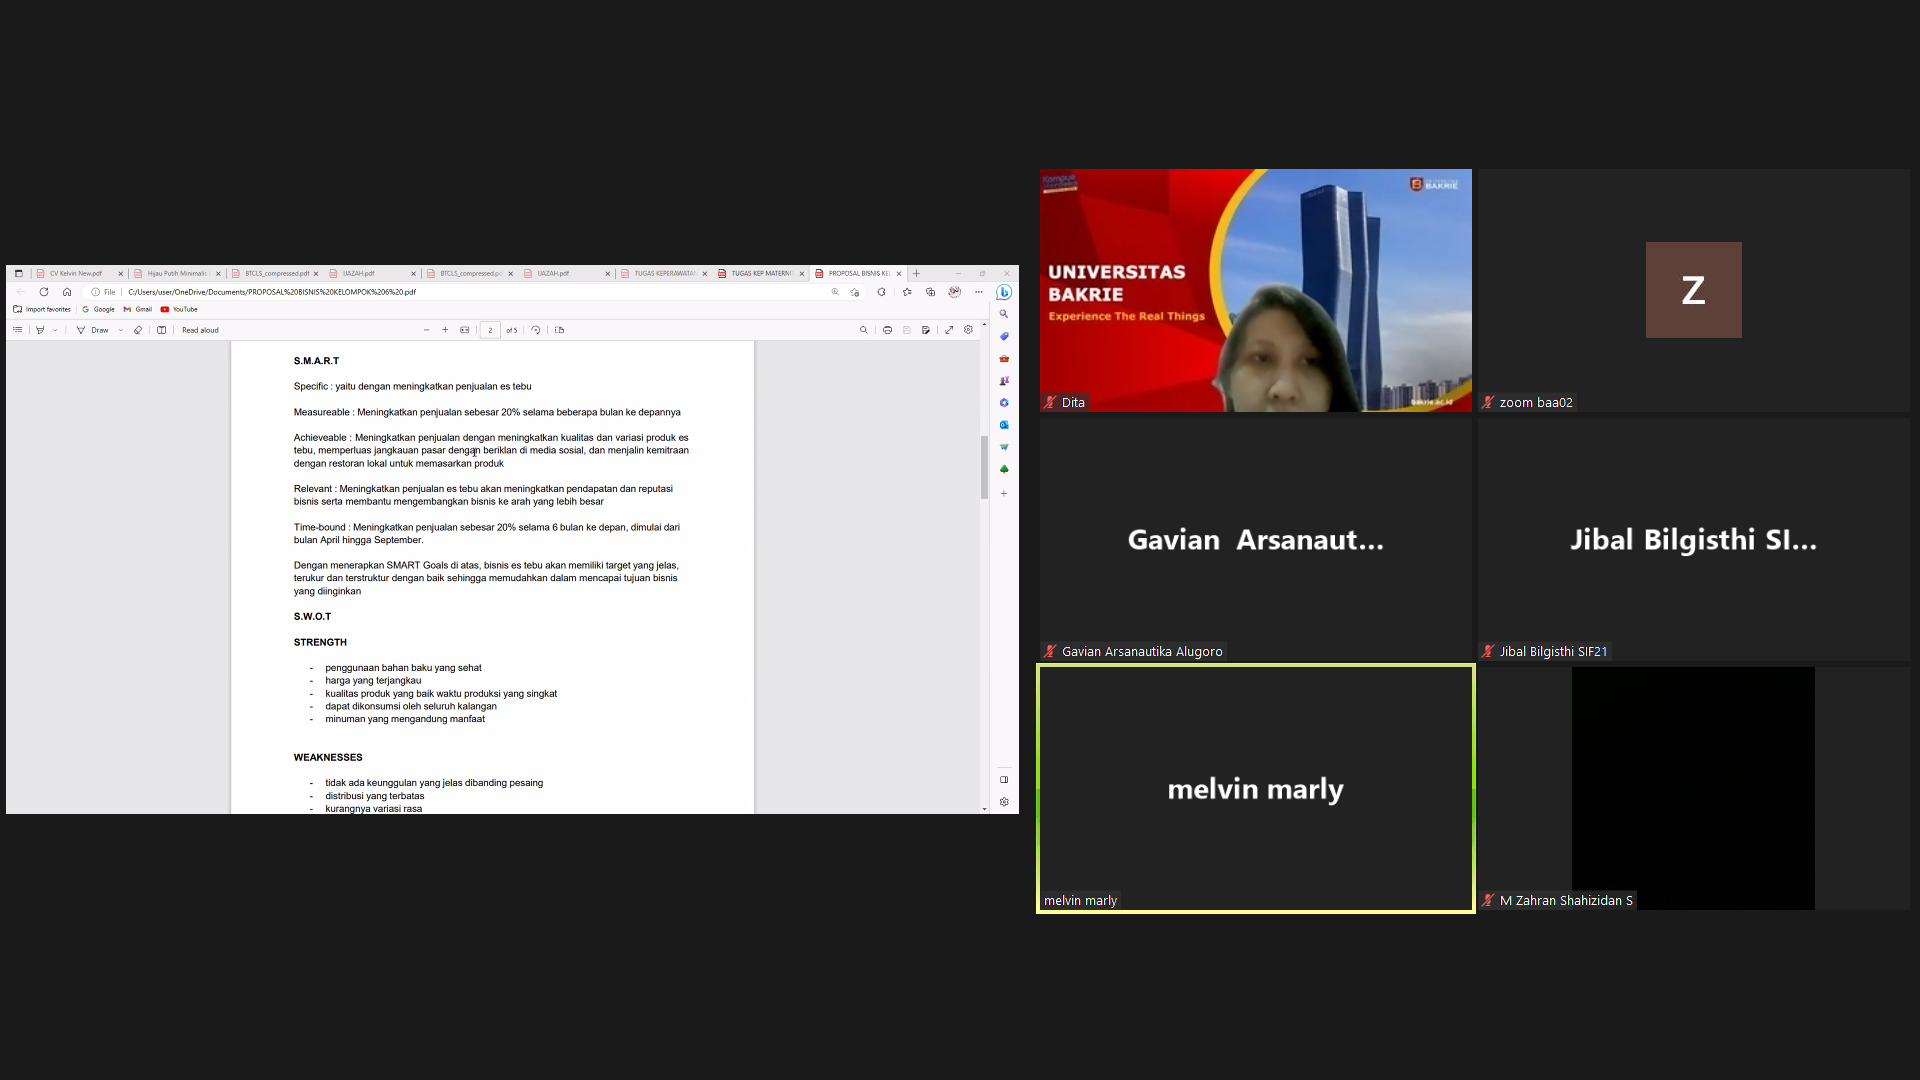Fit the PDF page to width

point(465,330)
